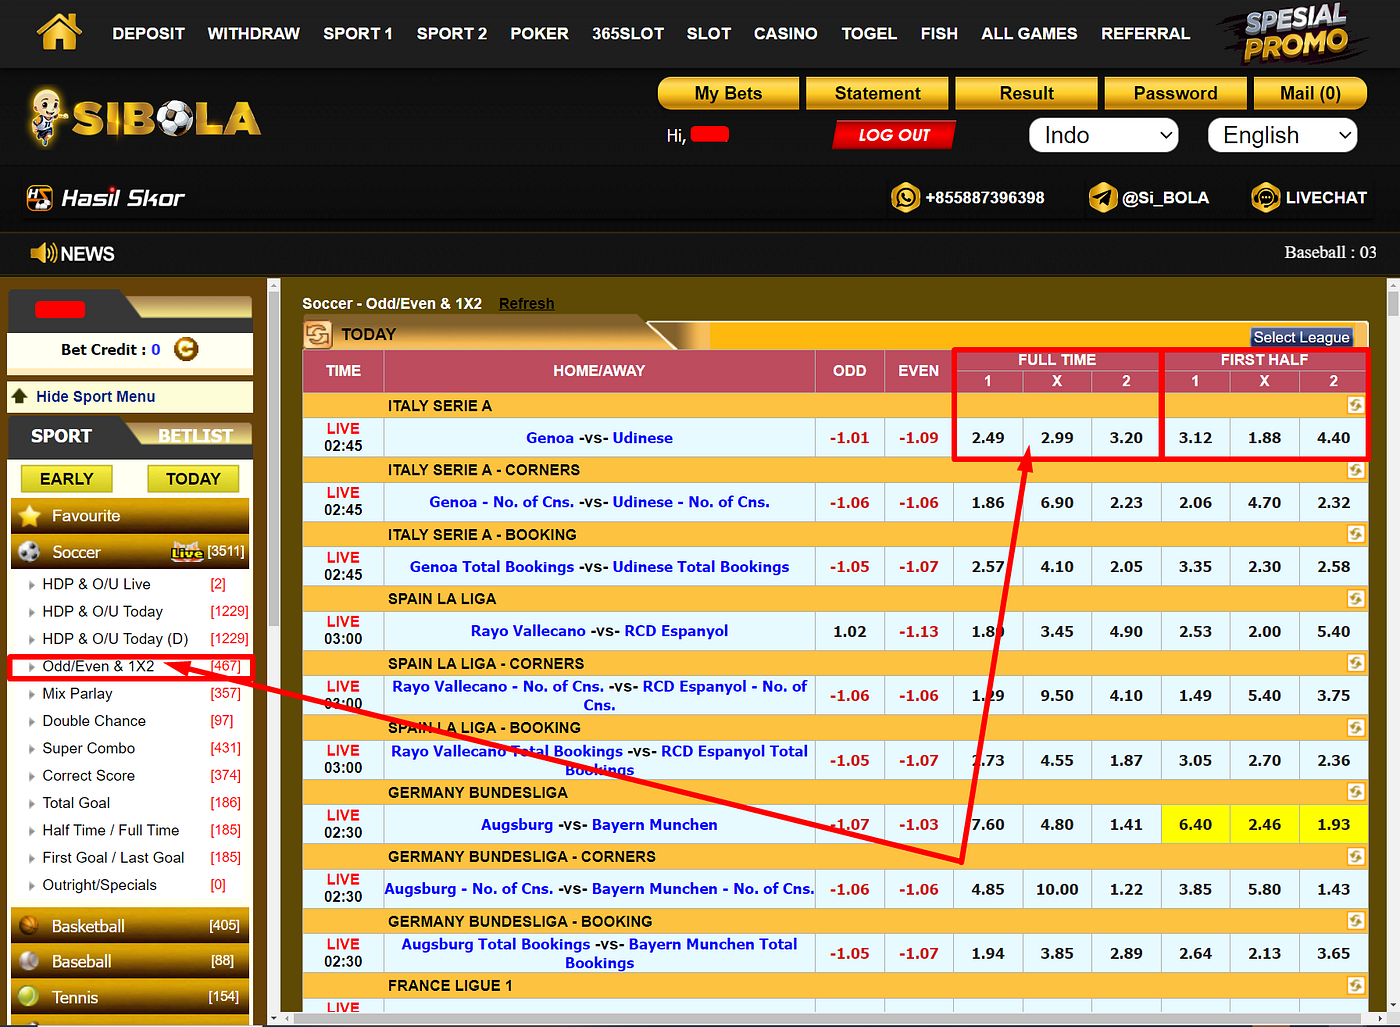Go to the CASINO section
The width and height of the screenshot is (1400, 1027).
click(x=786, y=33)
